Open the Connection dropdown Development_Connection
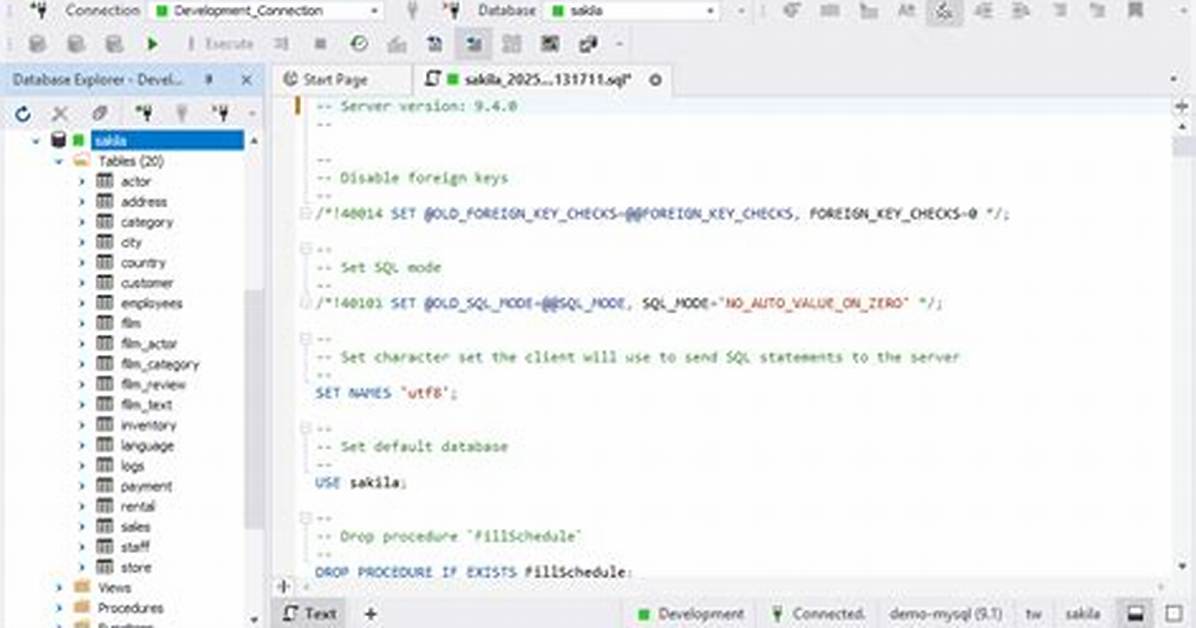Screen dimensions: 1196x628 pyautogui.click(x=268, y=11)
